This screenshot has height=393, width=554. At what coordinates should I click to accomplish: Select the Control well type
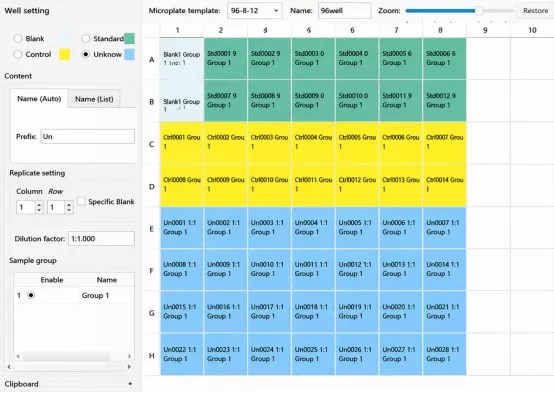tap(18, 54)
